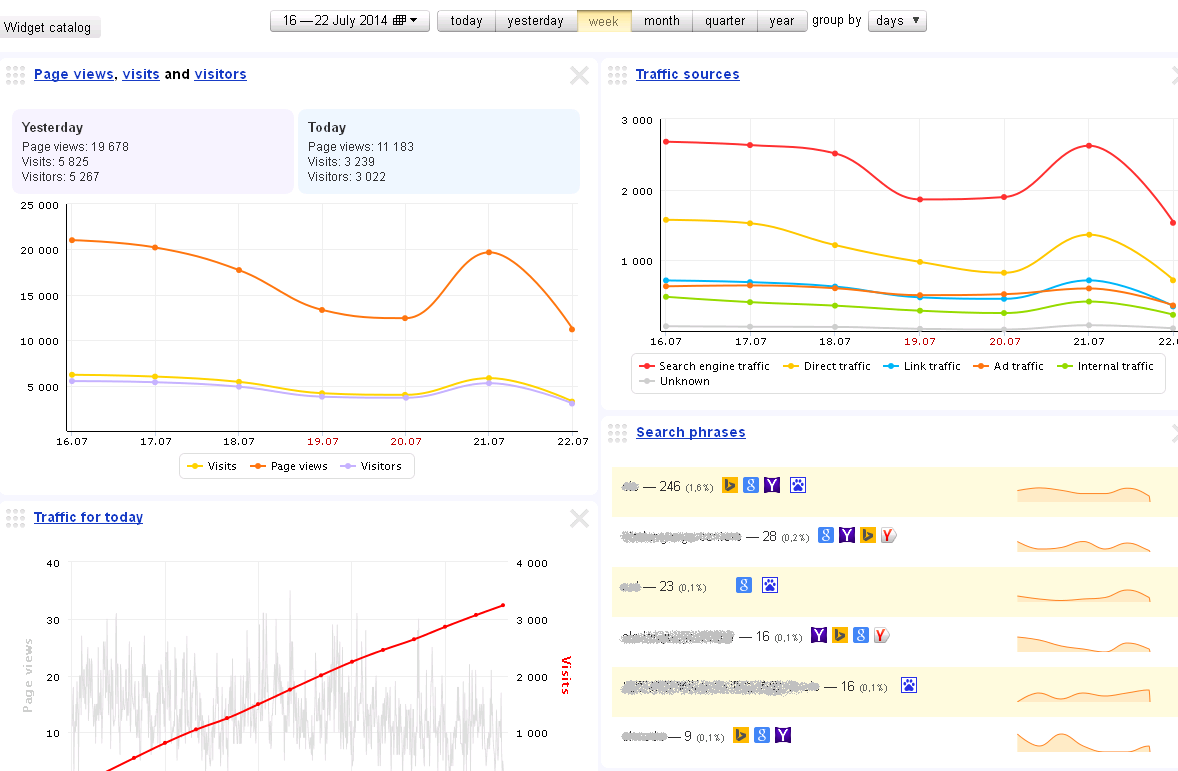This screenshot has width=1178, height=771.
Task: Click the Bing icon on the 246-hit phrase
Action: [x=730, y=485]
